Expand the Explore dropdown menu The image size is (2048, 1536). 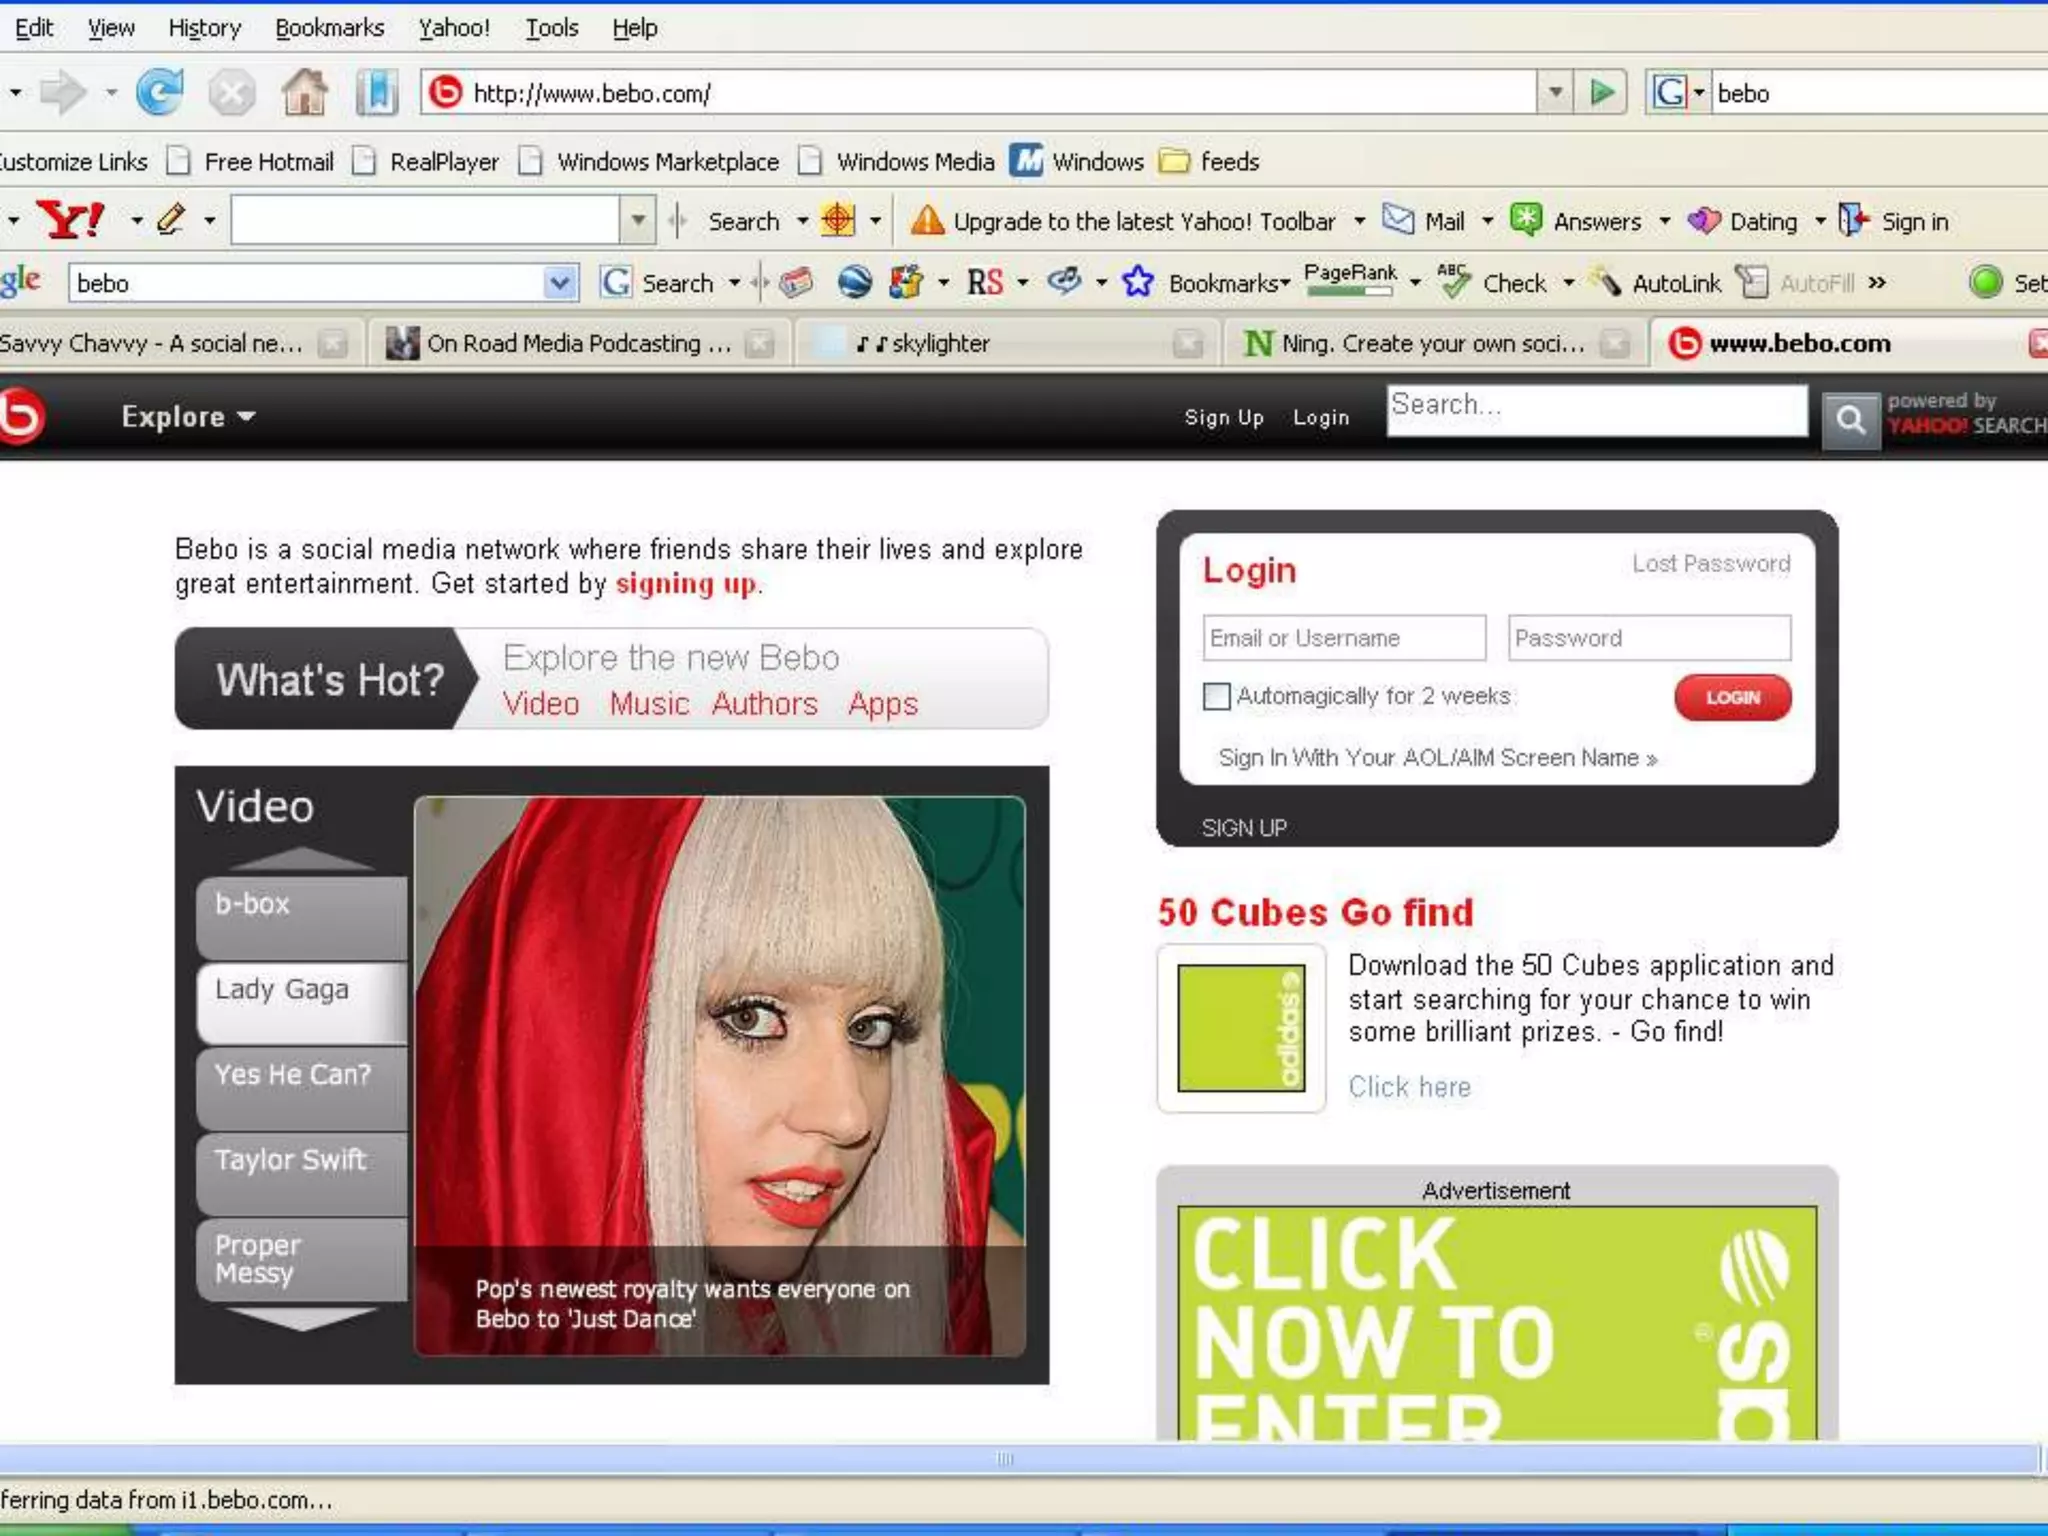click(188, 417)
